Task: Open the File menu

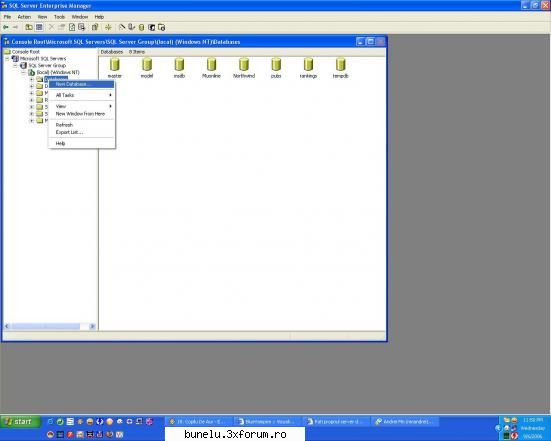Action: [x=7, y=17]
